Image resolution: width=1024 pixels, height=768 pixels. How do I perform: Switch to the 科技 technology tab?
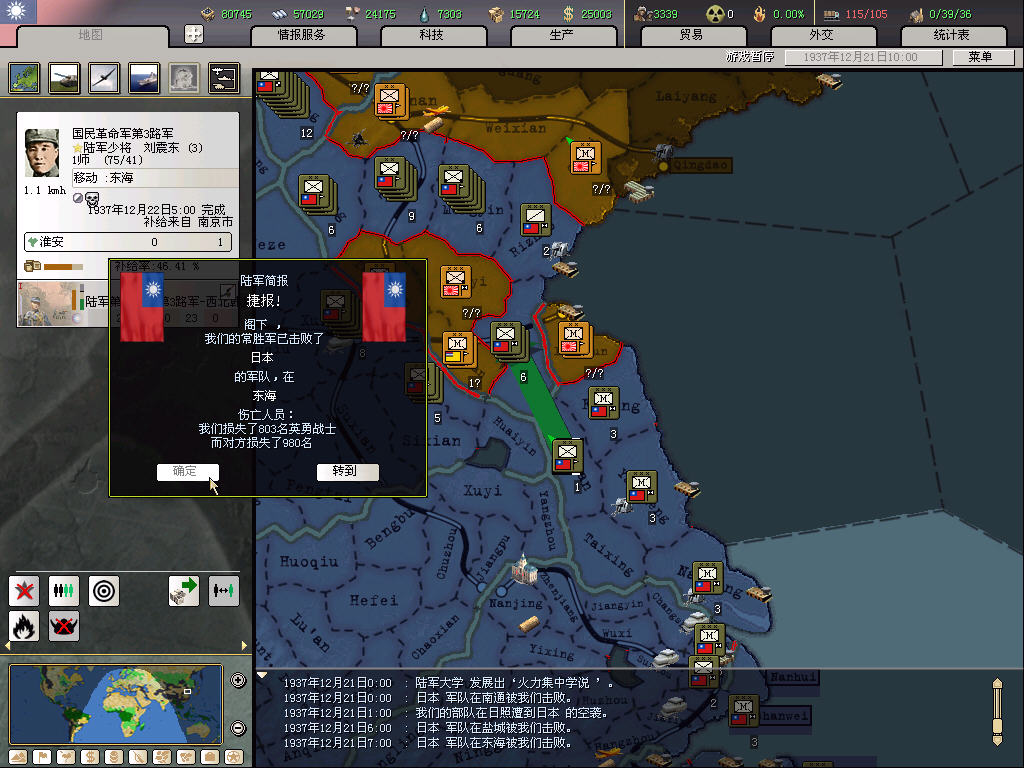coord(431,35)
